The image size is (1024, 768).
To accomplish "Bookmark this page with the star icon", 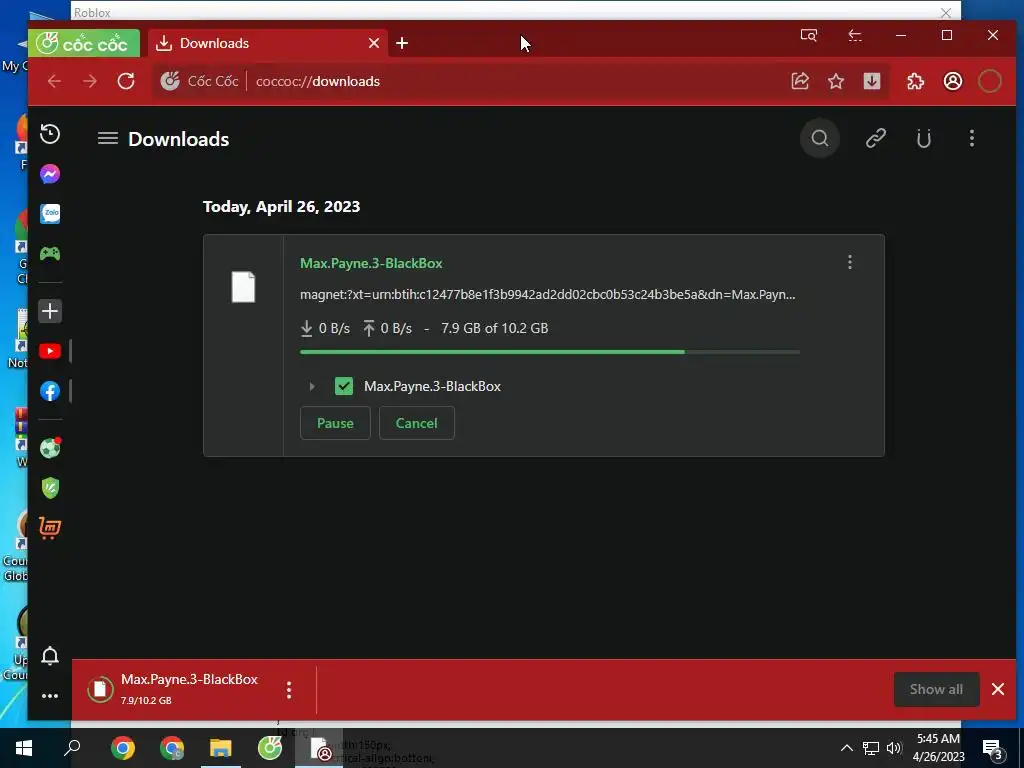I will (x=836, y=81).
